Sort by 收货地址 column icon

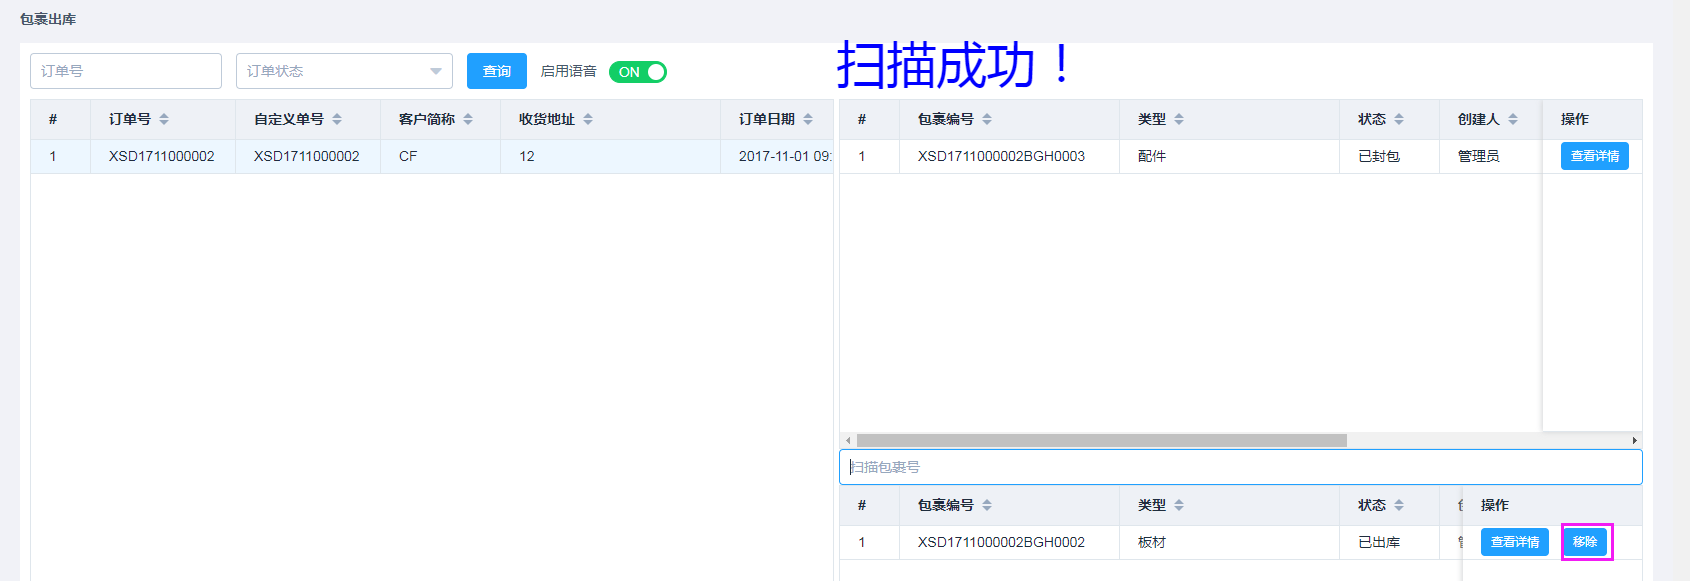coord(588,119)
